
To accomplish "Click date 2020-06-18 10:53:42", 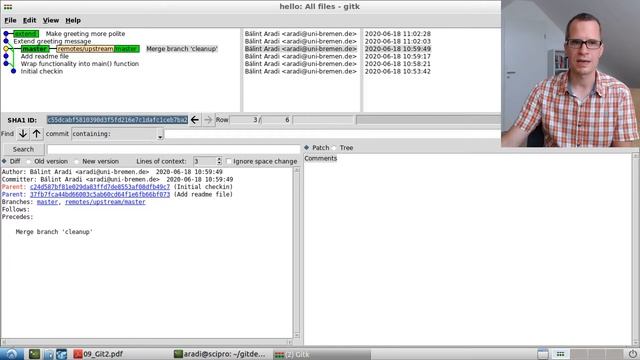I will (x=398, y=71).
